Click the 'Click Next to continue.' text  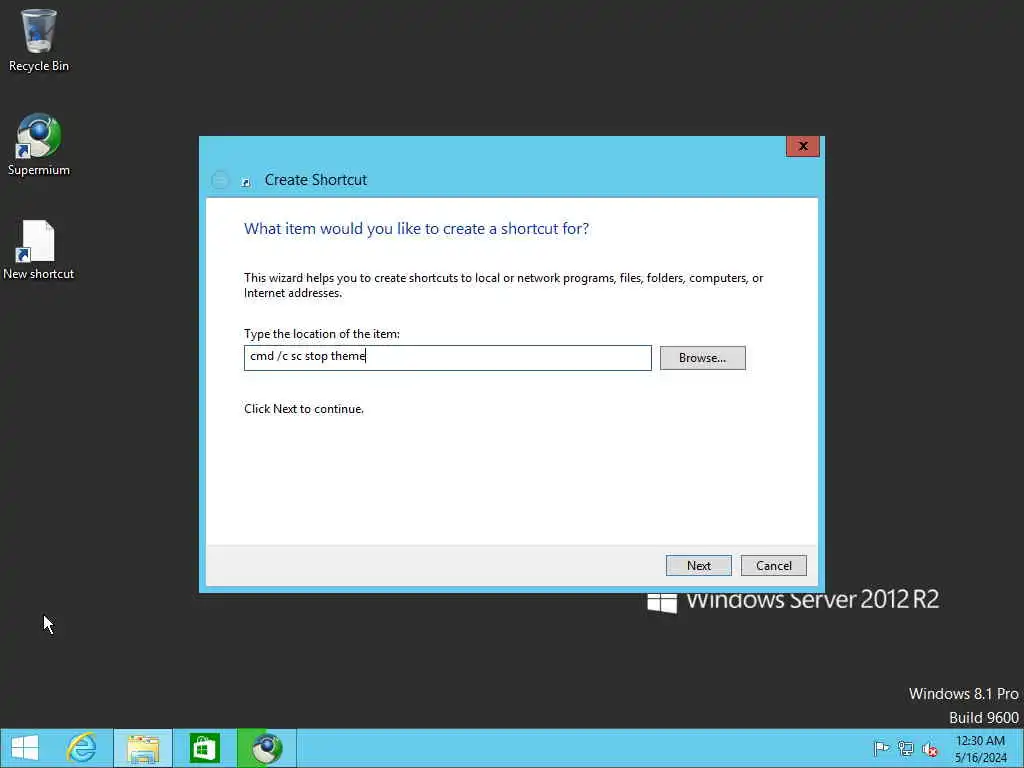(x=304, y=409)
